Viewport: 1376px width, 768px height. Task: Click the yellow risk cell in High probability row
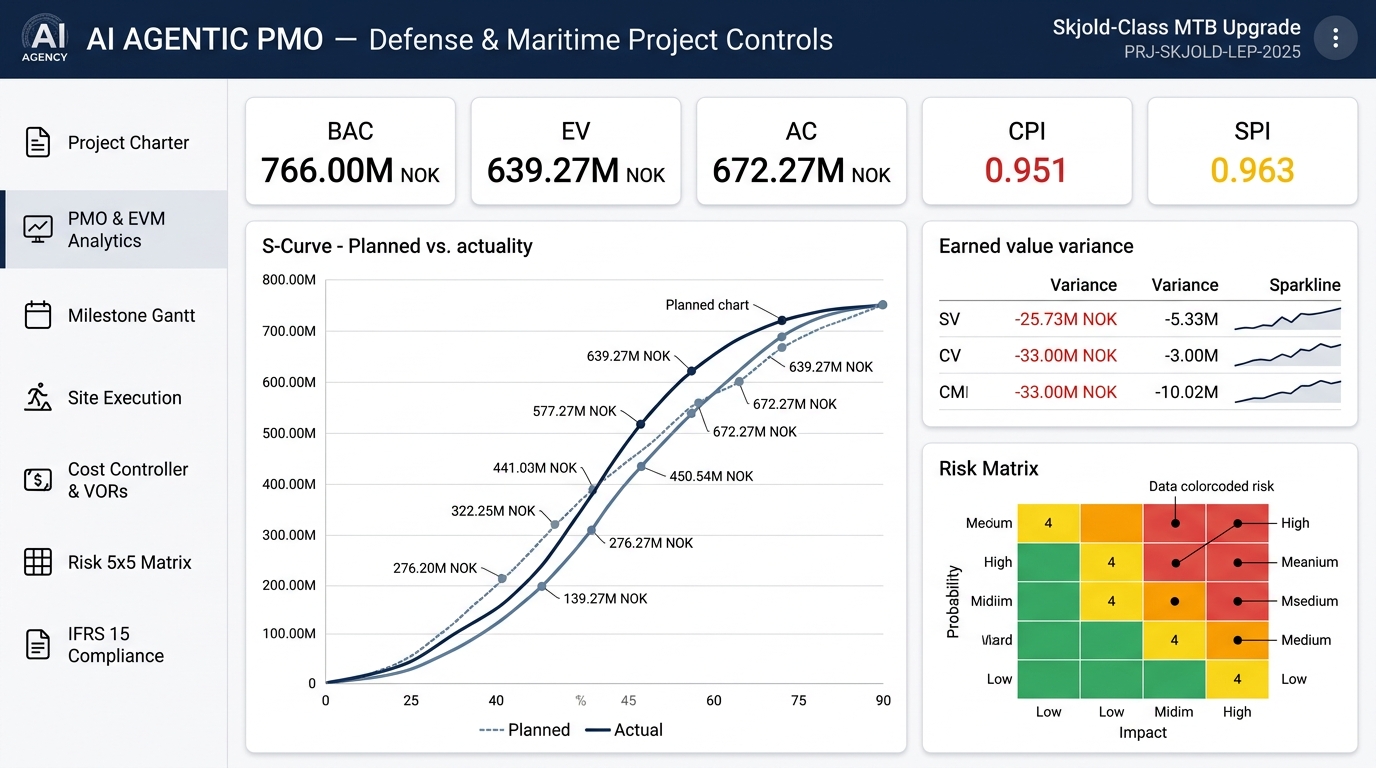[1111, 562]
